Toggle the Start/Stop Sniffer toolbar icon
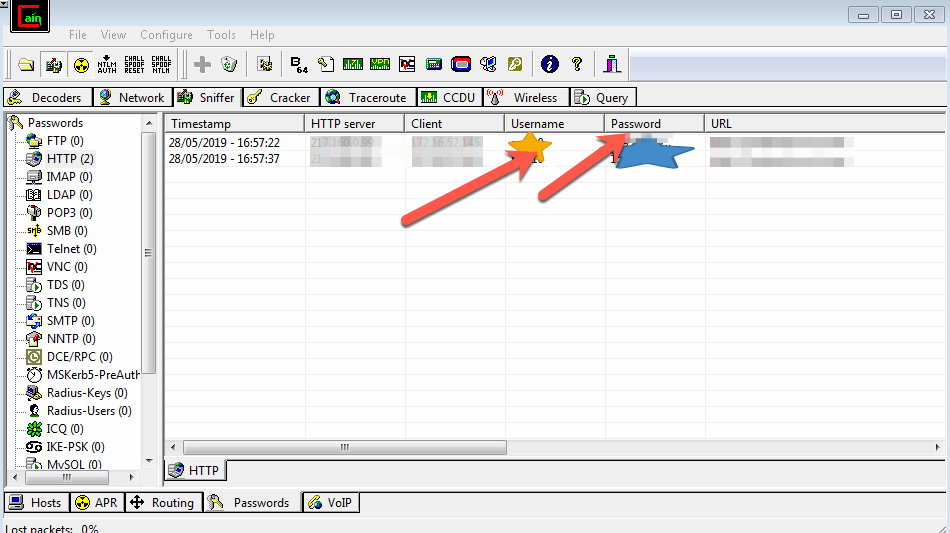 pos(54,65)
